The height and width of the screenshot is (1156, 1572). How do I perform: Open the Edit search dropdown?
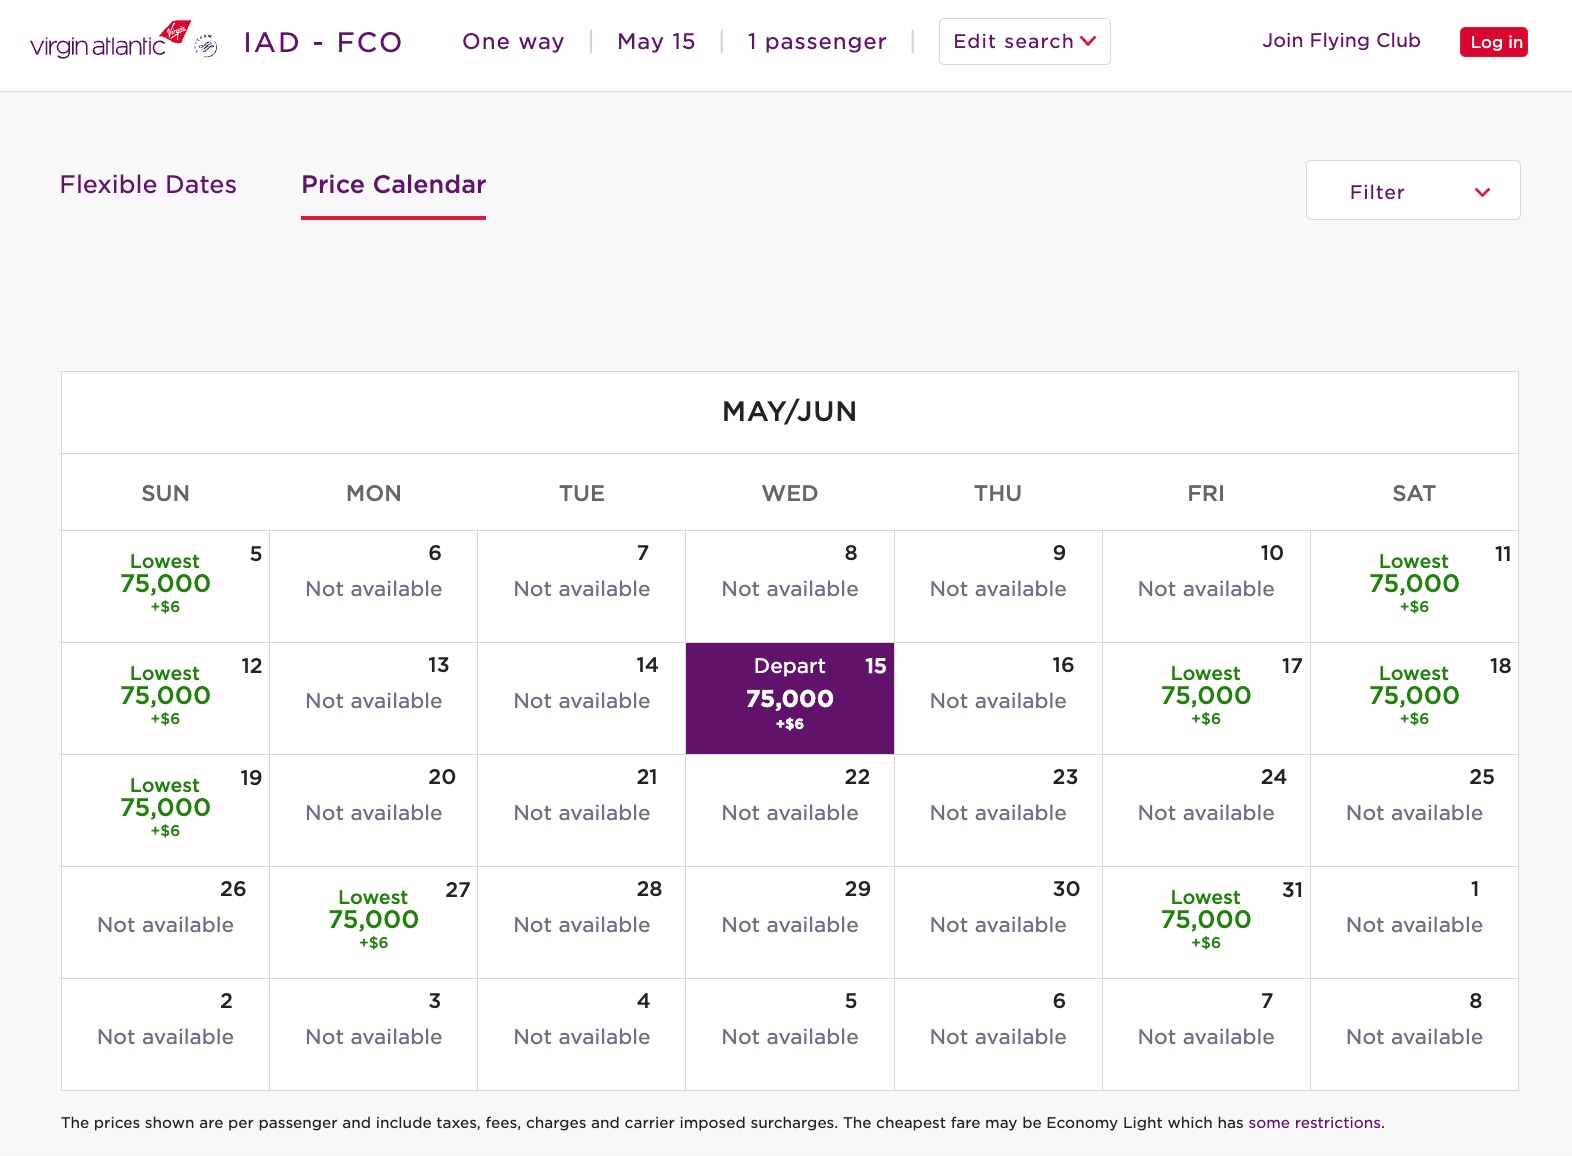1024,42
